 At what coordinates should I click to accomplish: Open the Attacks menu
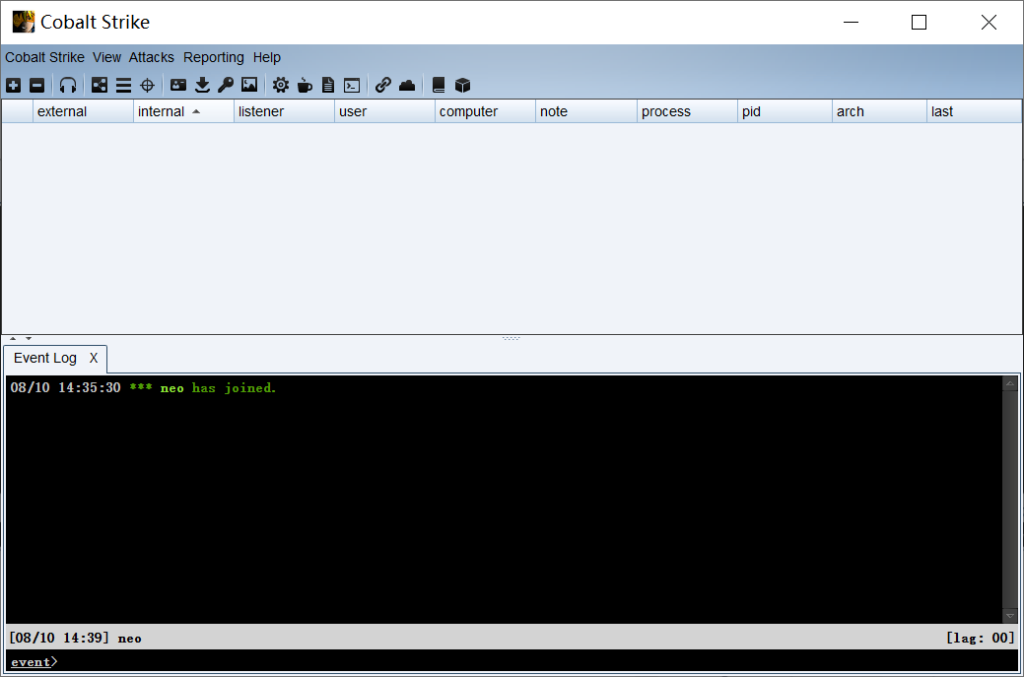coord(151,58)
